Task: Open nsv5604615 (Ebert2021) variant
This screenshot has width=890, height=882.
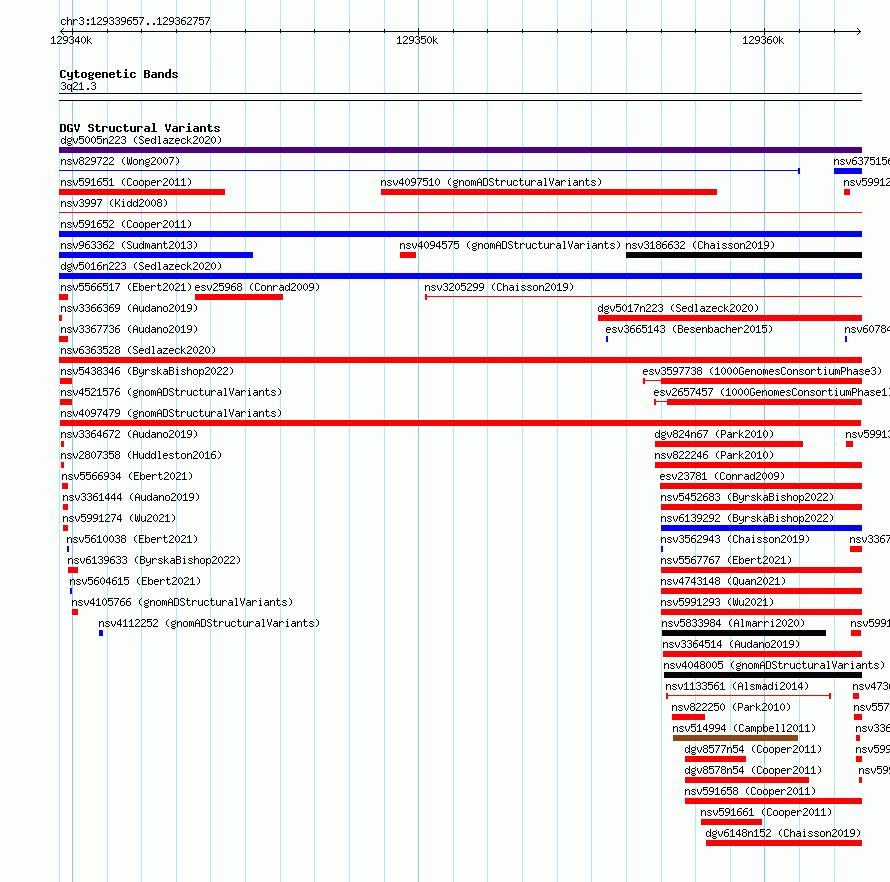Action: pyautogui.click(x=135, y=581)
